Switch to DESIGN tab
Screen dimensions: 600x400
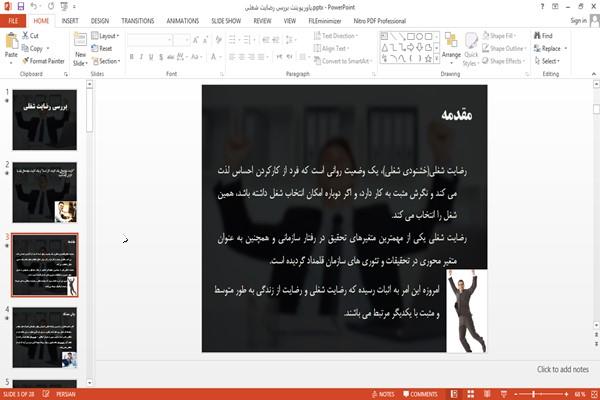100,21
